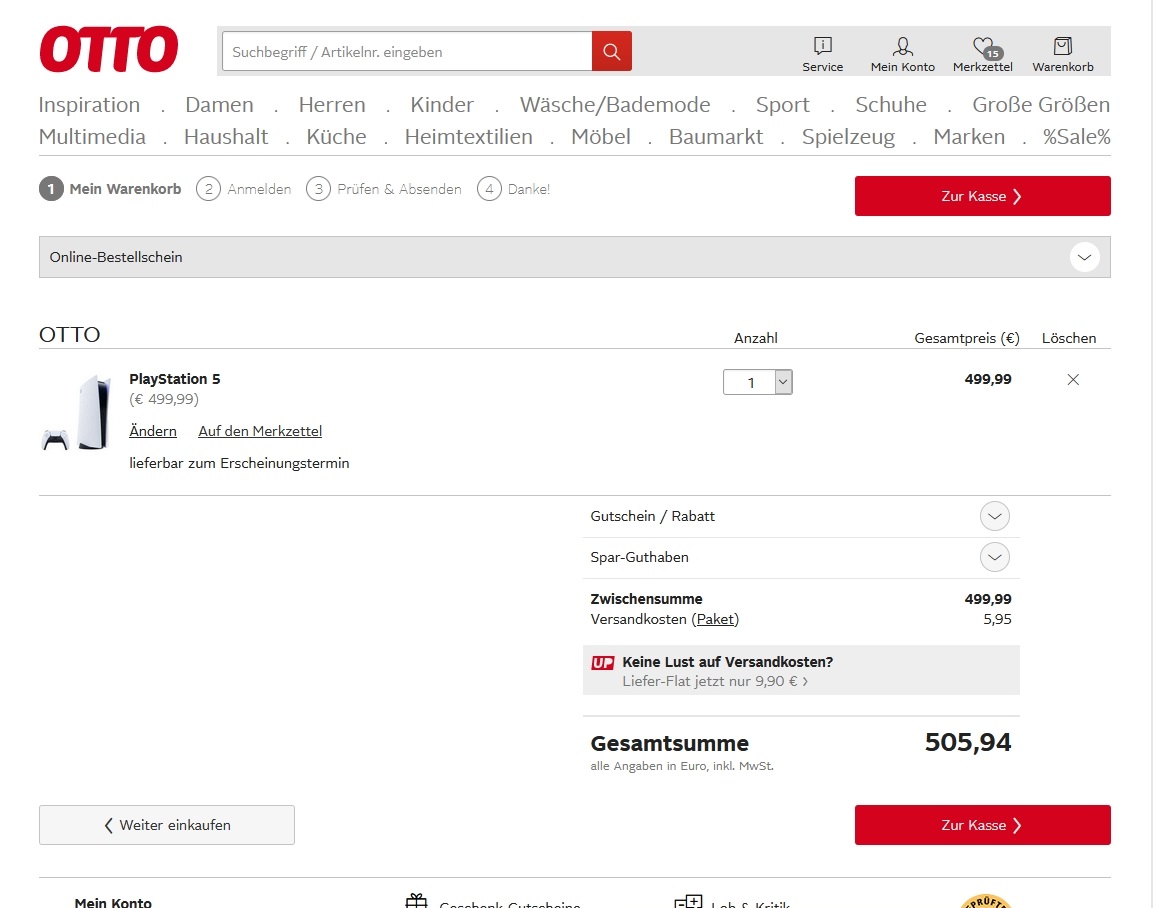Open the Spielzeug category

click(848, 137)
